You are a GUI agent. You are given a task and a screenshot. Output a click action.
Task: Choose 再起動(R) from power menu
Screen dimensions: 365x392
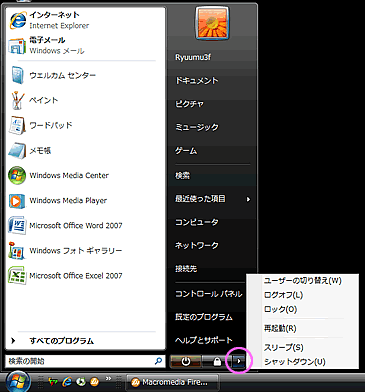coord(280,328)
